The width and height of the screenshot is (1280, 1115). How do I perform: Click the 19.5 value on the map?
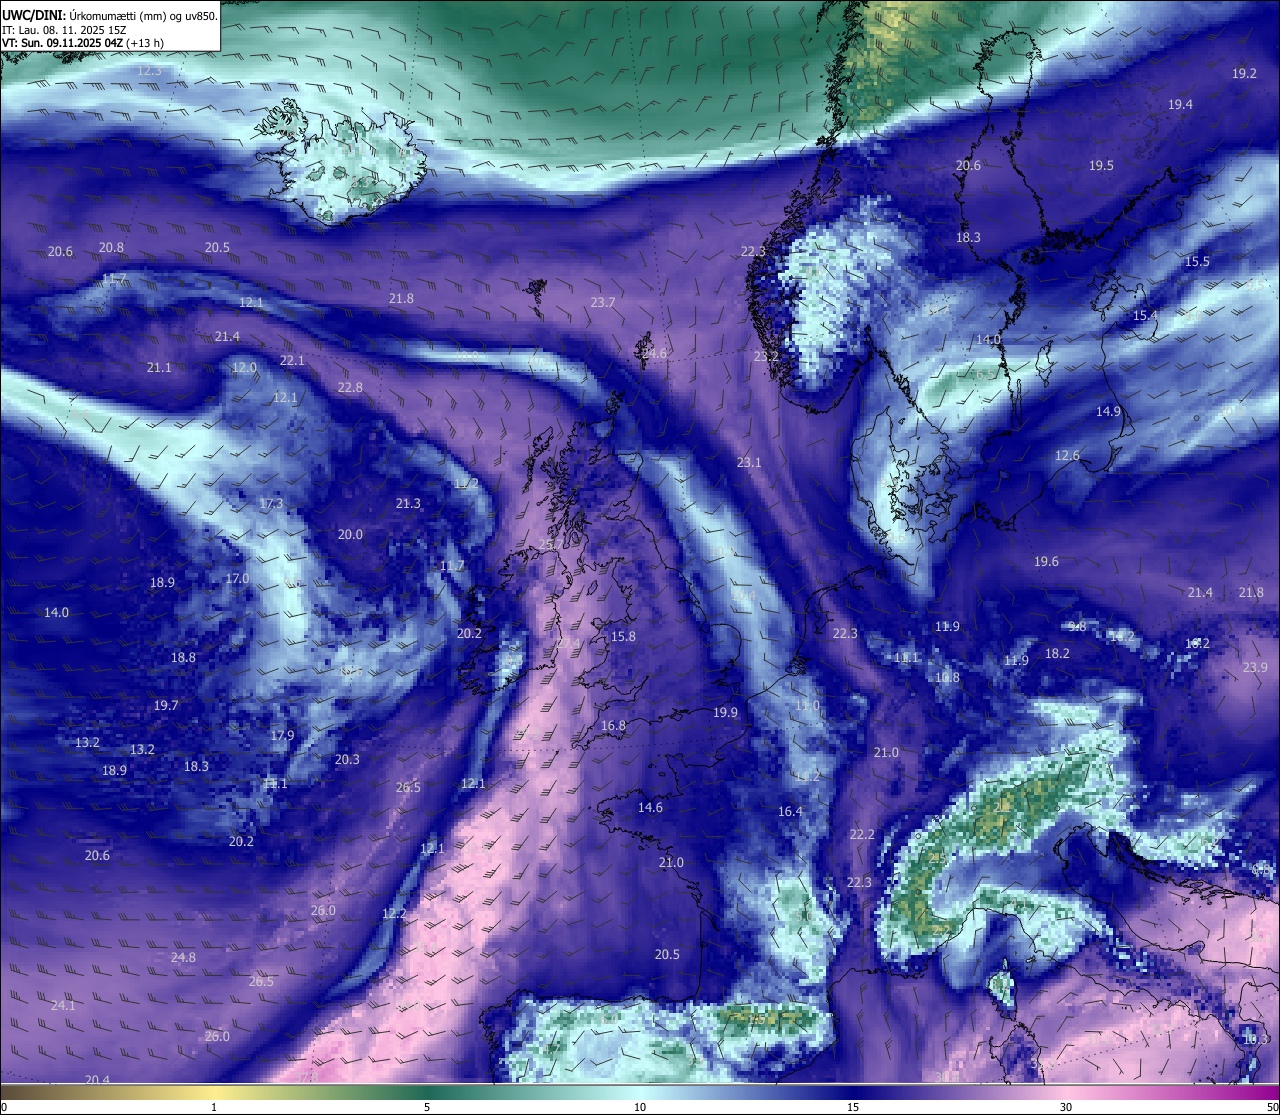(x=1101, y=165)
